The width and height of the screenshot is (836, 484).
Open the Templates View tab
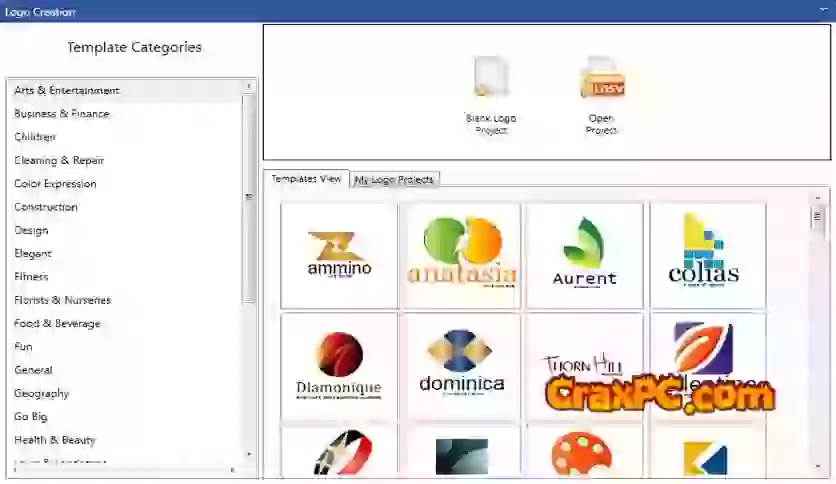(x=307, y=179)
